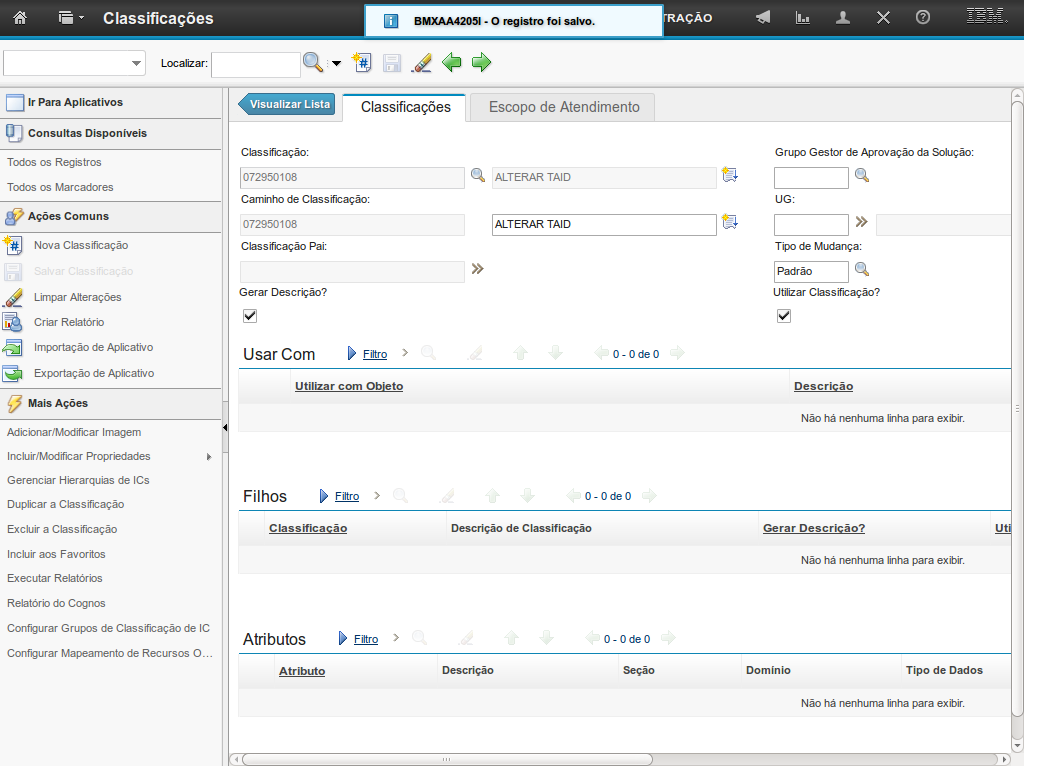Uncheck the Utilizar Classificação checkbox
The image size is (1054, 771).
tap(784, 316)
